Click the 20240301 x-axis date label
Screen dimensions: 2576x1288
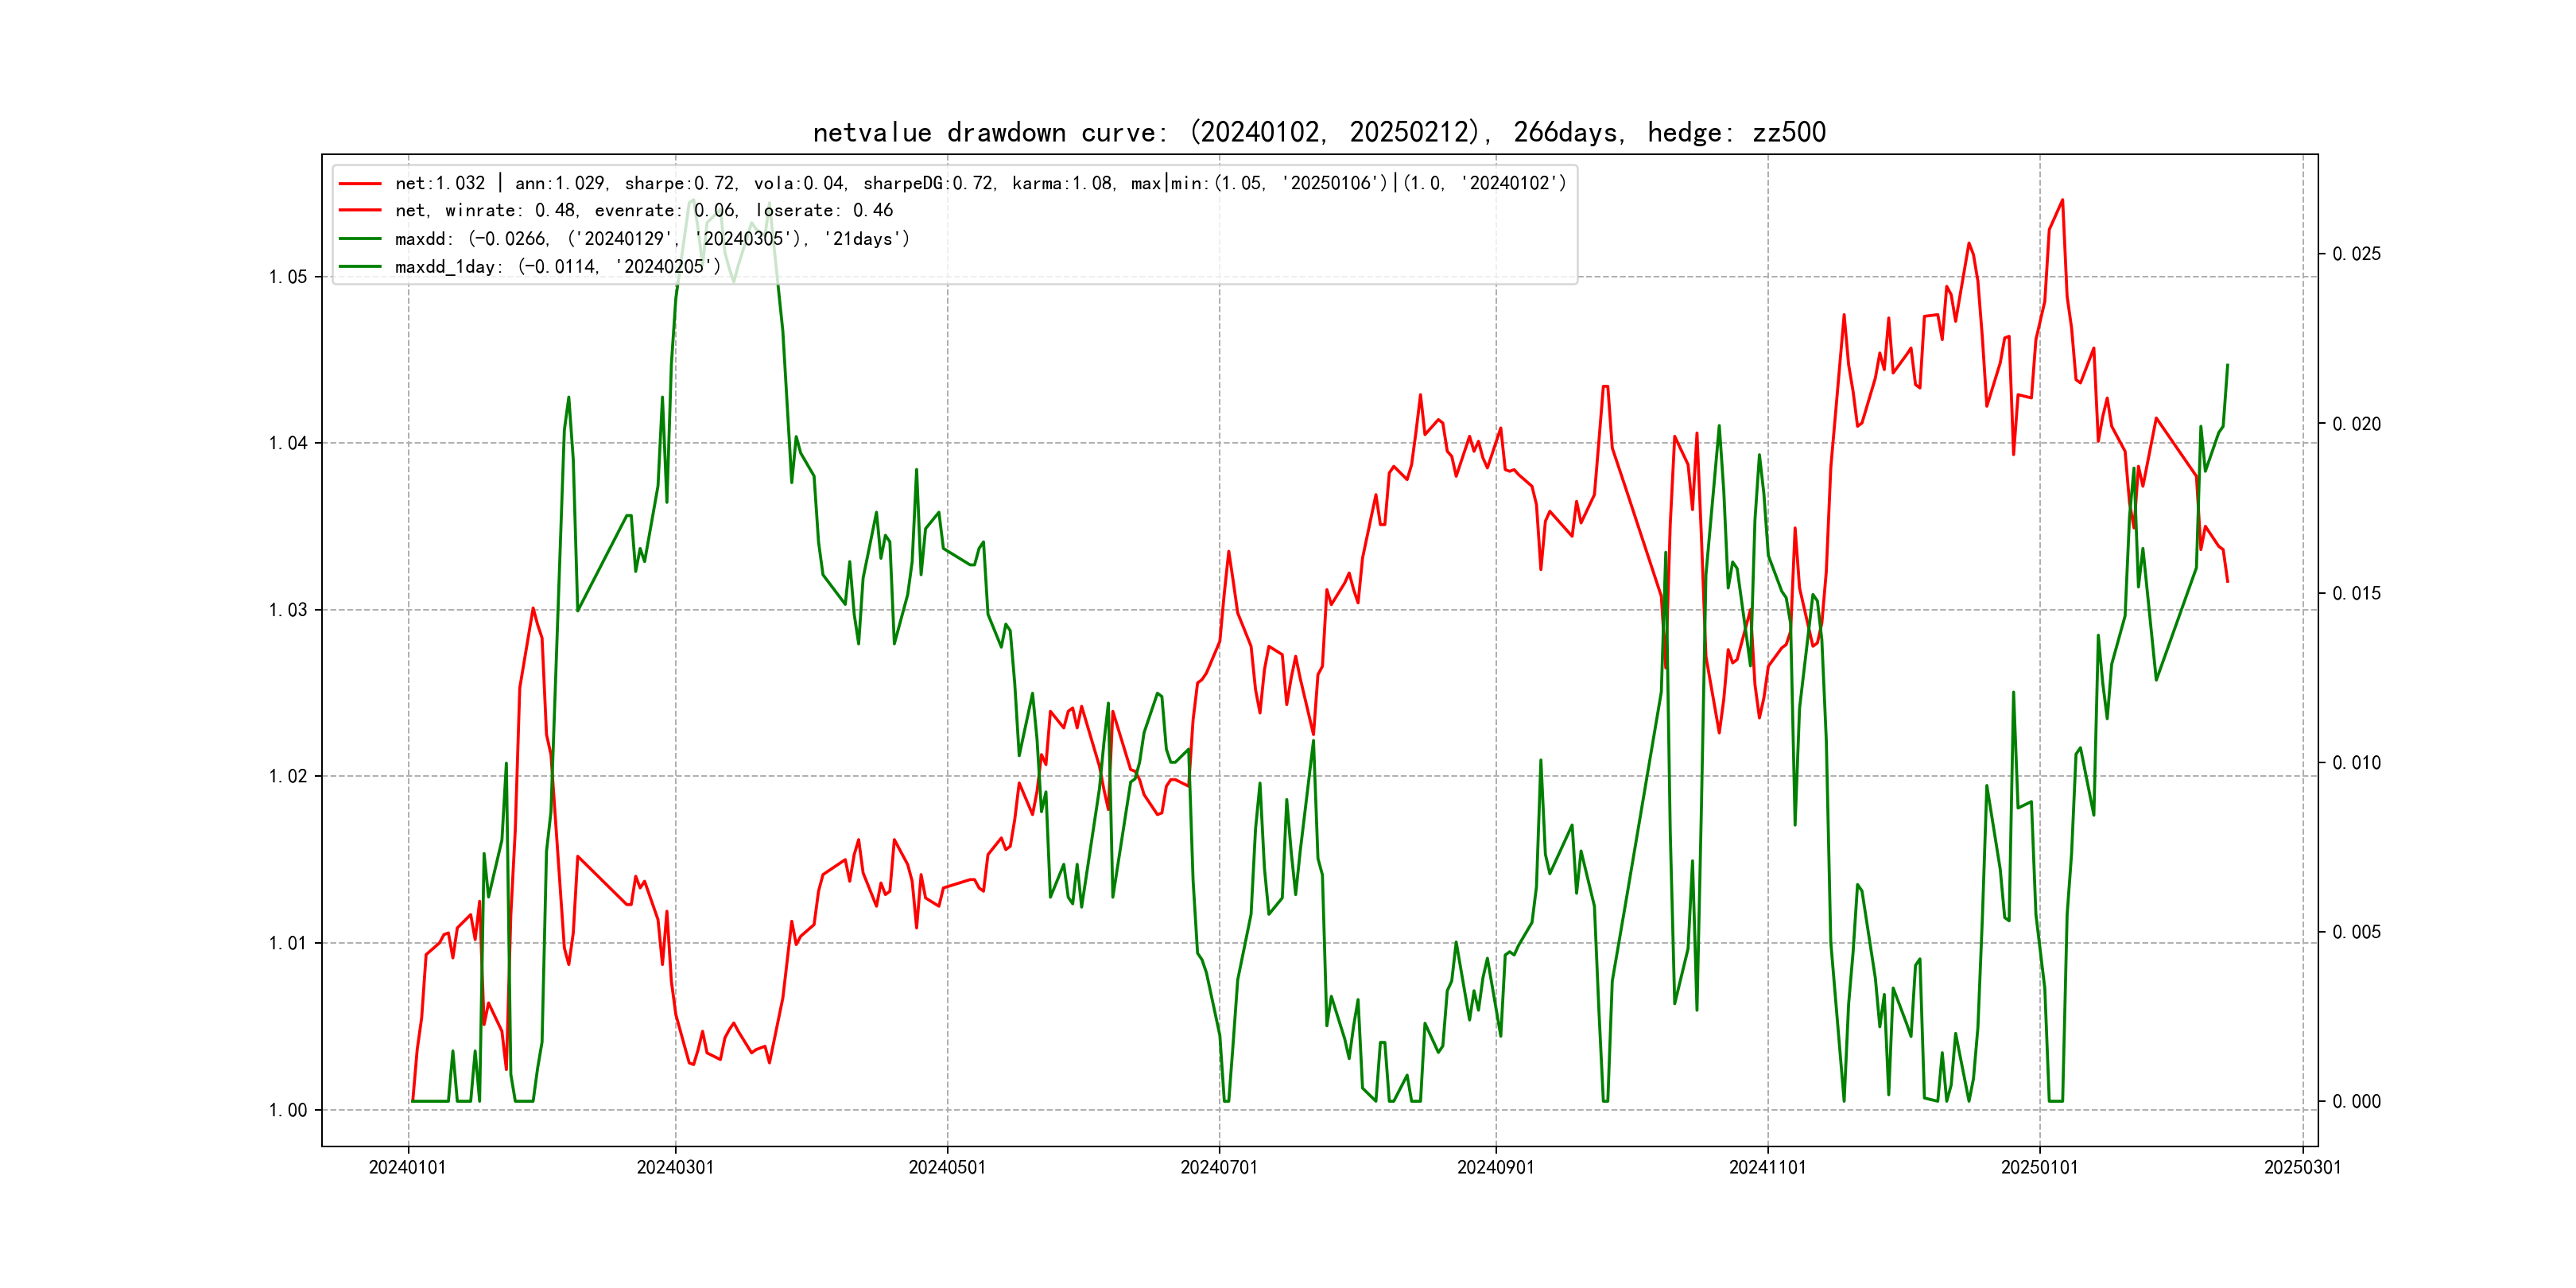[675, 1168]
